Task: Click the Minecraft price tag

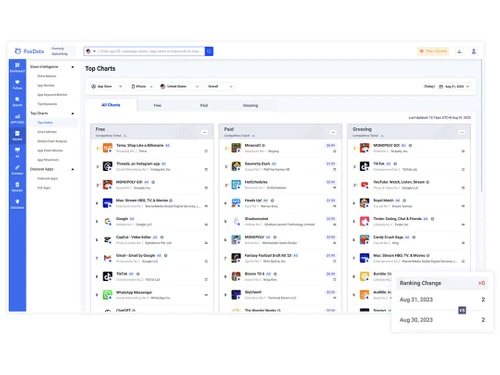Action: pos(330,146)
